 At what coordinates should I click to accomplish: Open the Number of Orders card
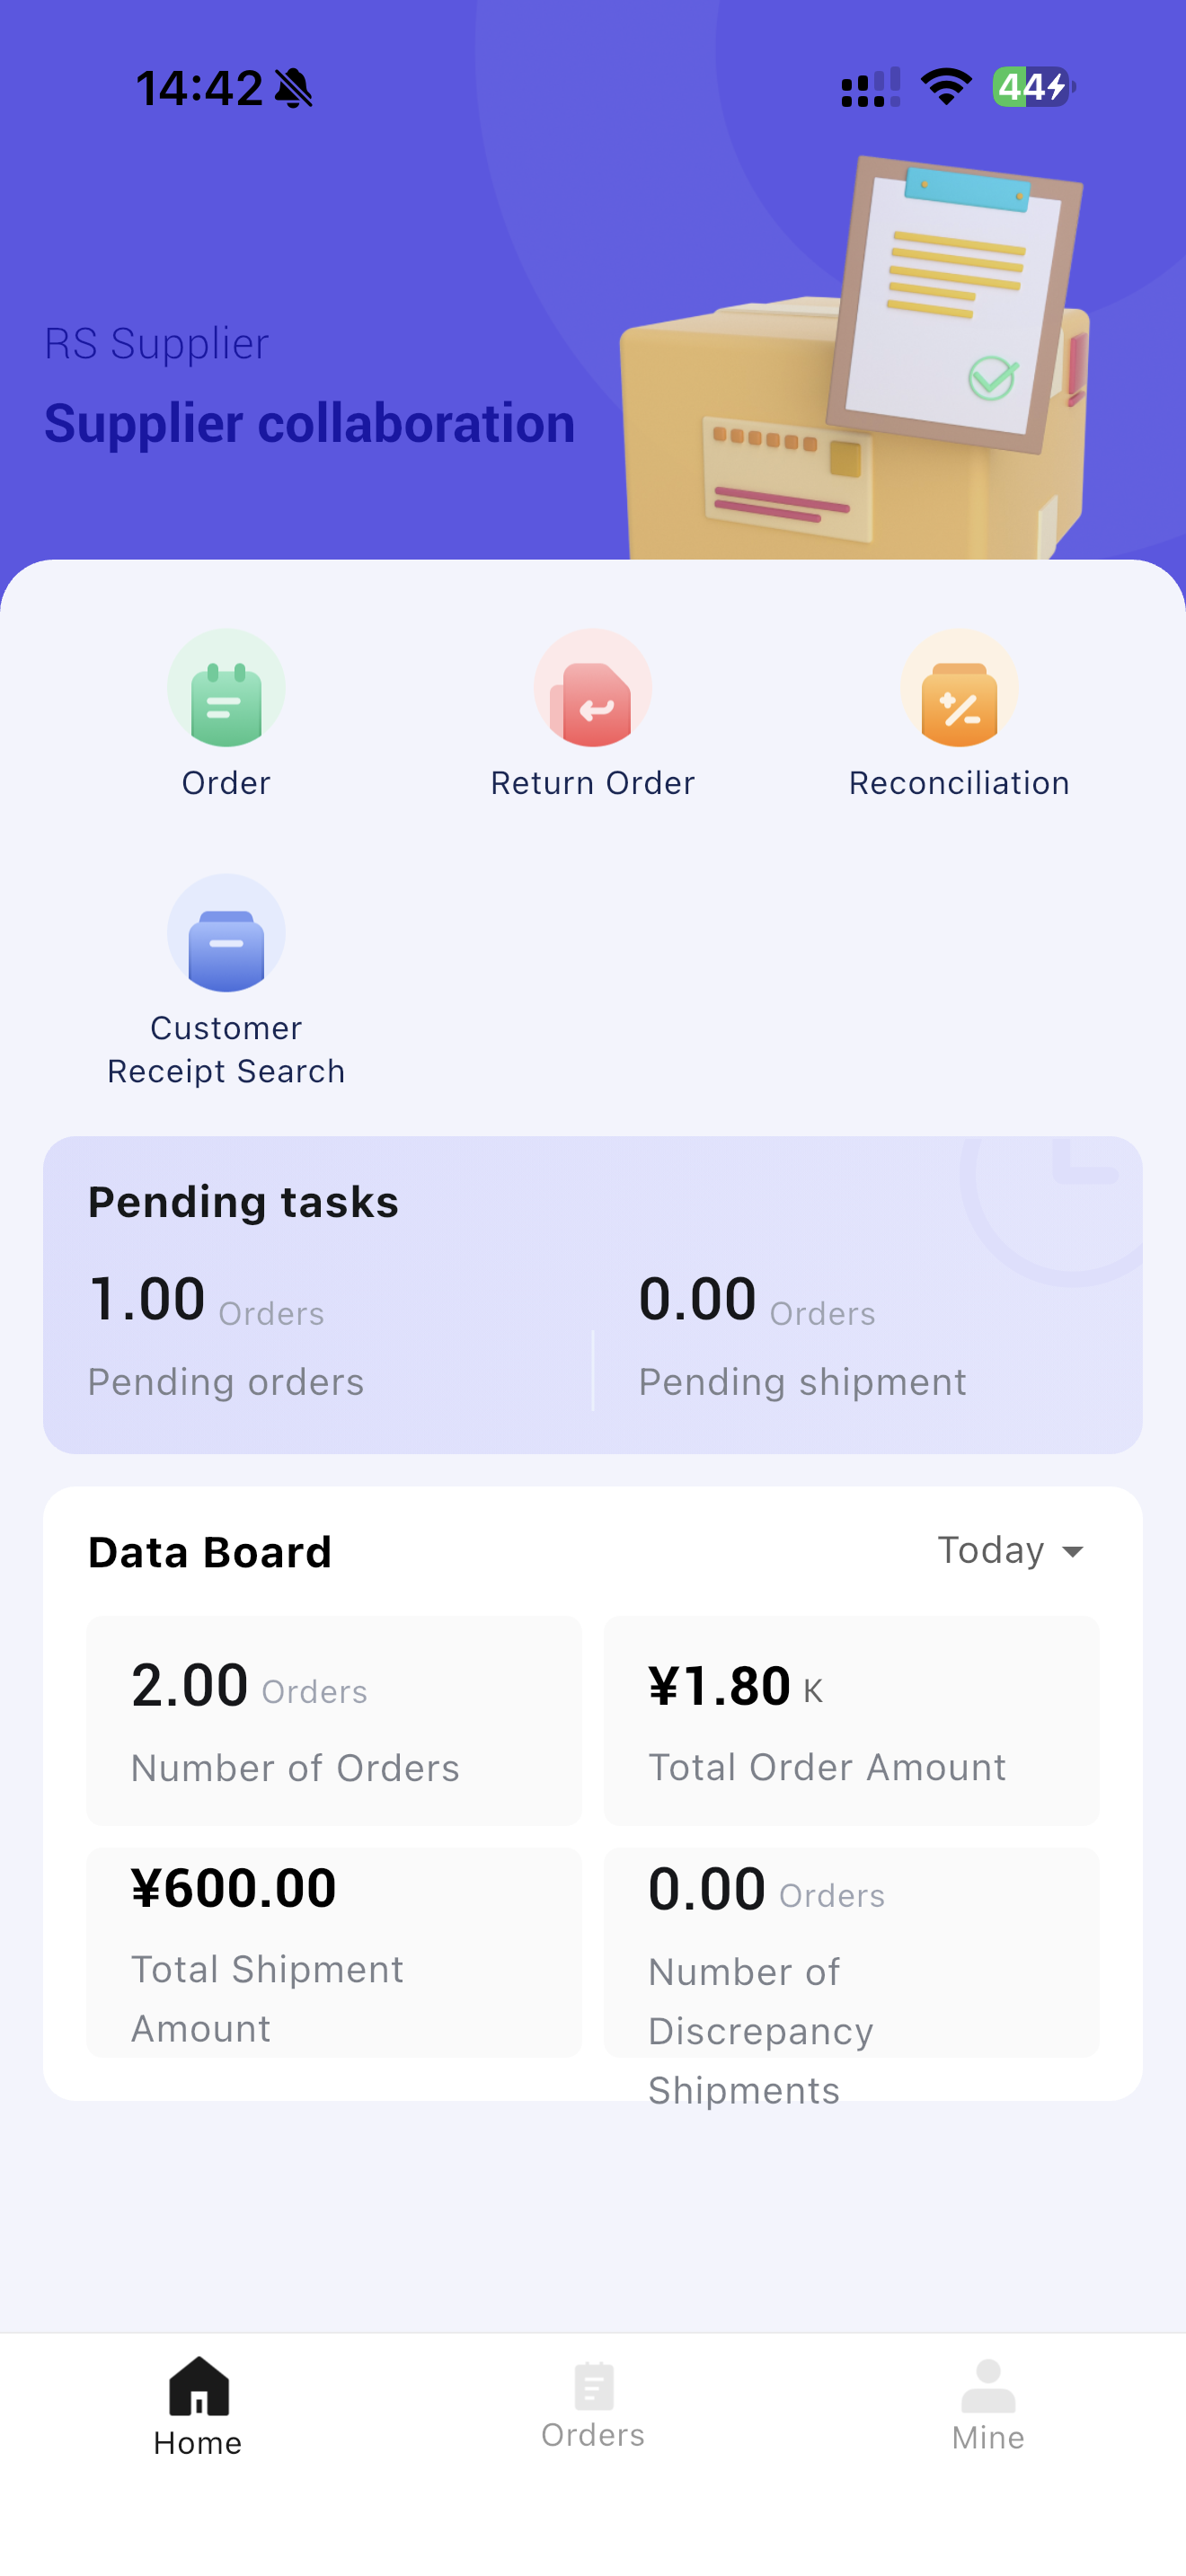pos(334,1720)
